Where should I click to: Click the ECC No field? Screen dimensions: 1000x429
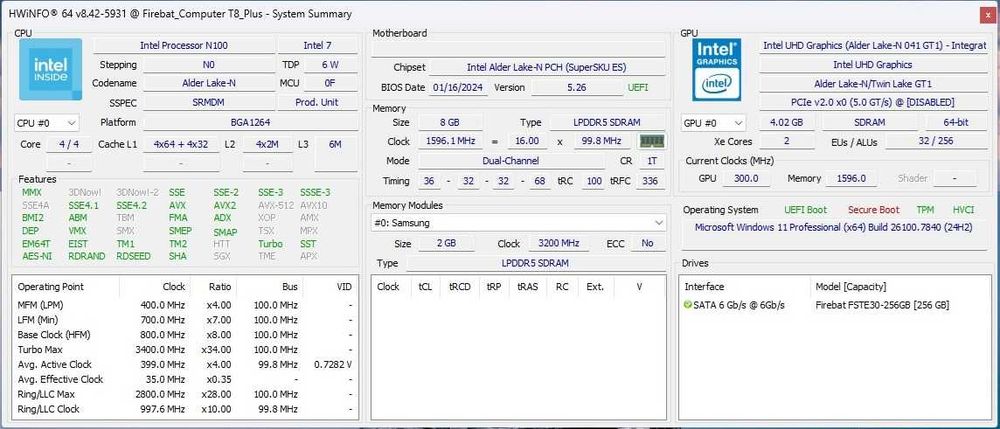(647, 244)
